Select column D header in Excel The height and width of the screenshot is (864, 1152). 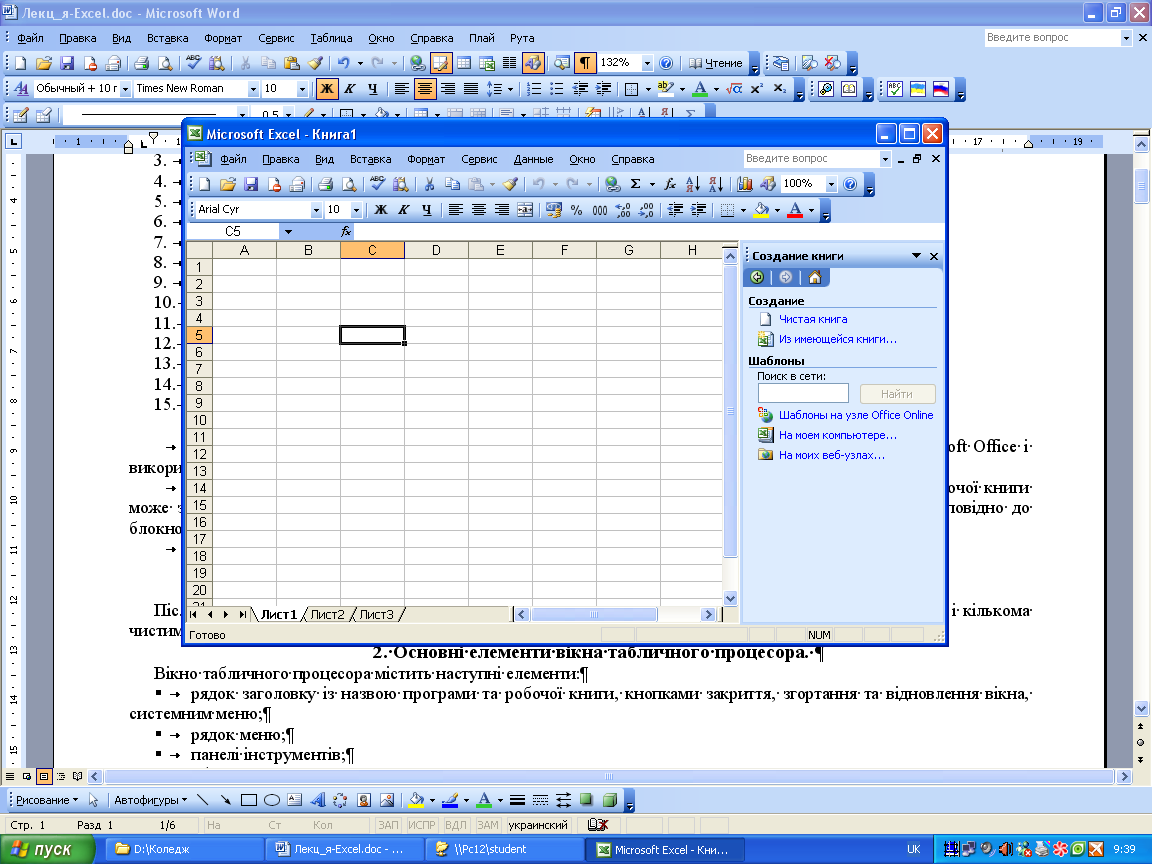pos(436,251)
